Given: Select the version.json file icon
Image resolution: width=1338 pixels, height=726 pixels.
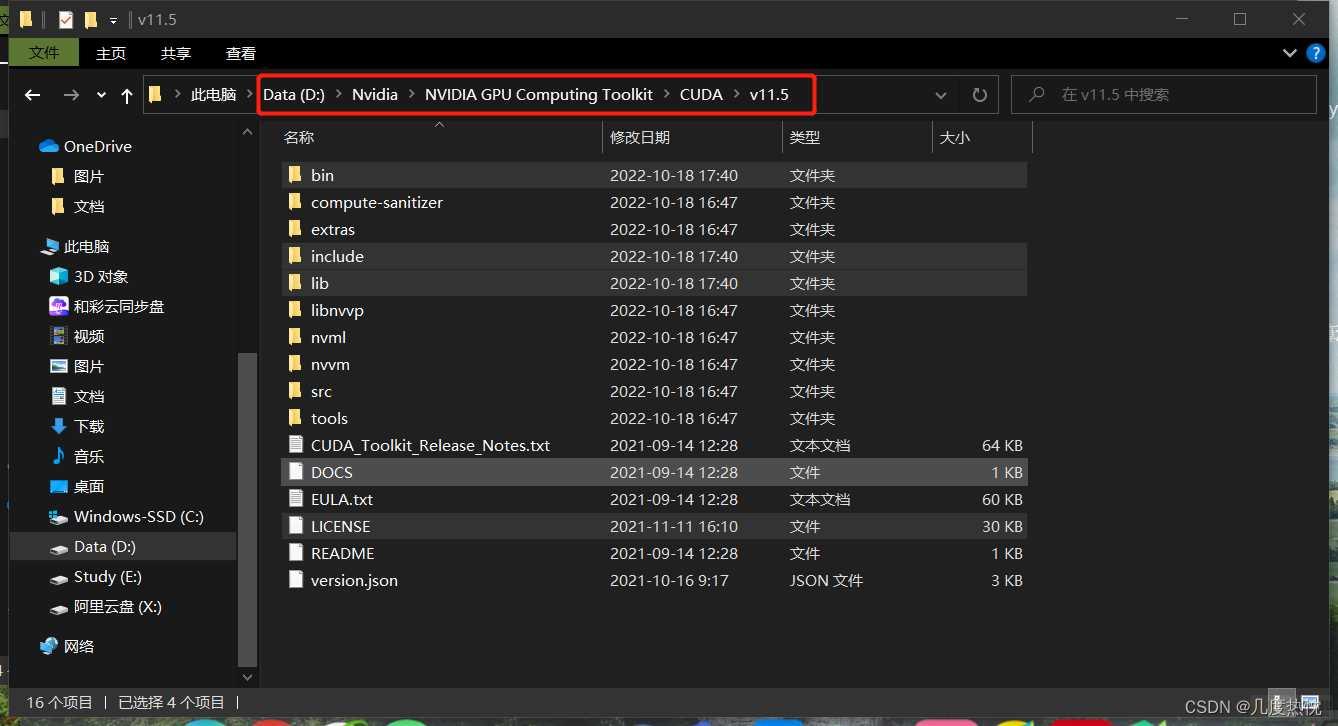Looking at the screenshot, I should point(295,580).
